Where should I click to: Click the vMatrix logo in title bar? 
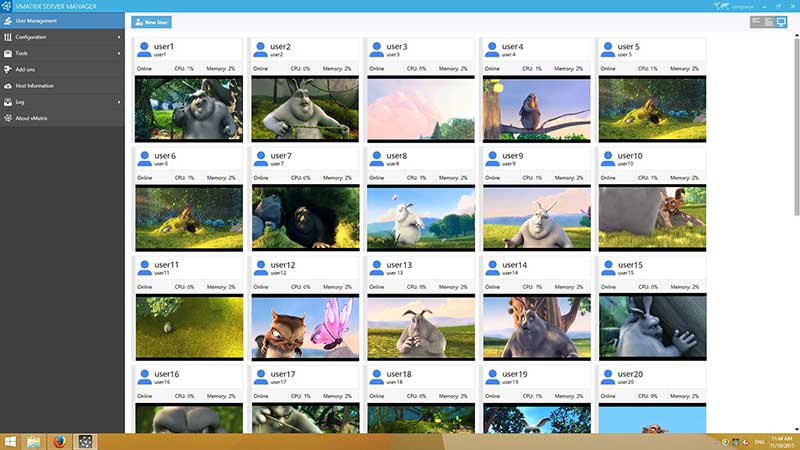[8, 6]
